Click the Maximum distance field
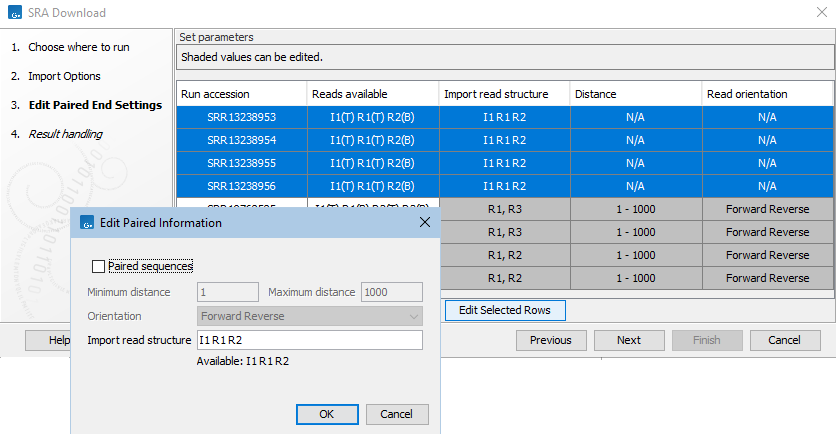Viewport: 836px width, 434px height. point(390,292)
